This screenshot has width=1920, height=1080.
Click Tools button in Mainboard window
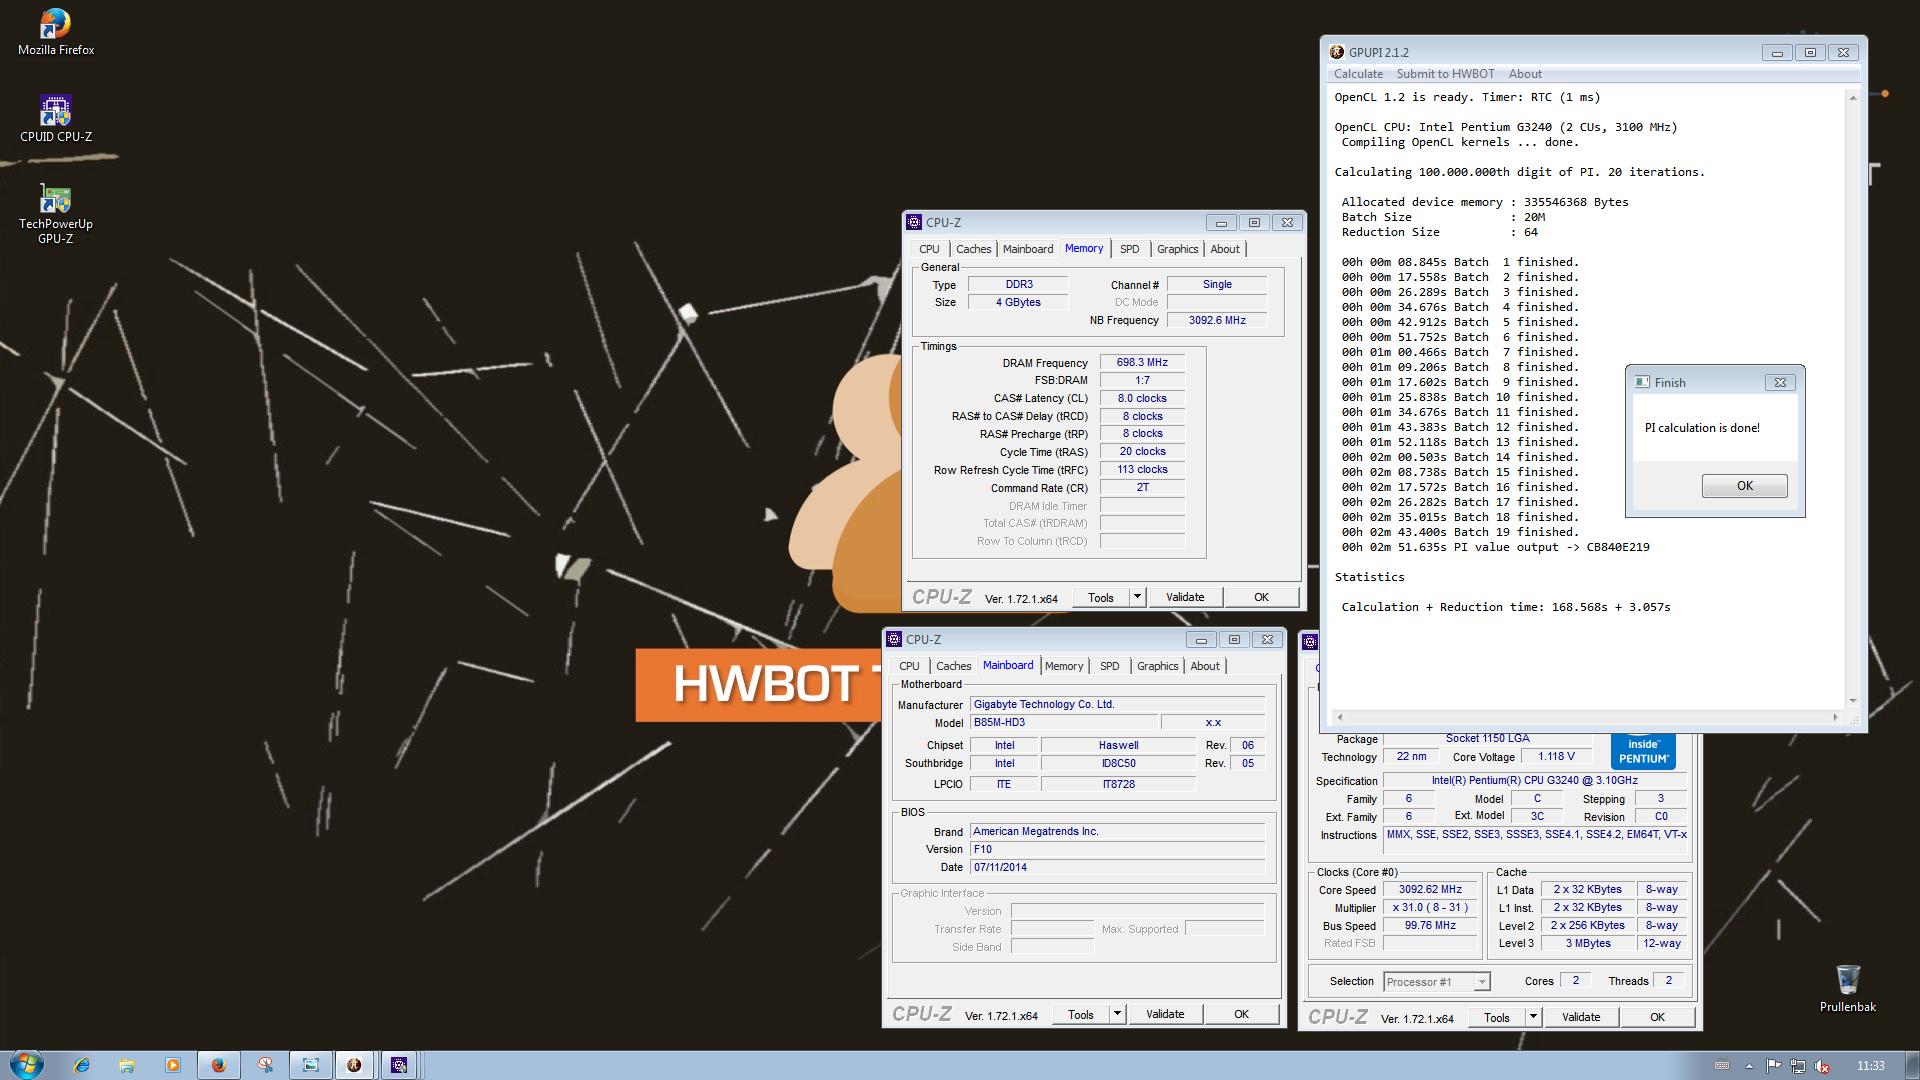point(1080,1014)
